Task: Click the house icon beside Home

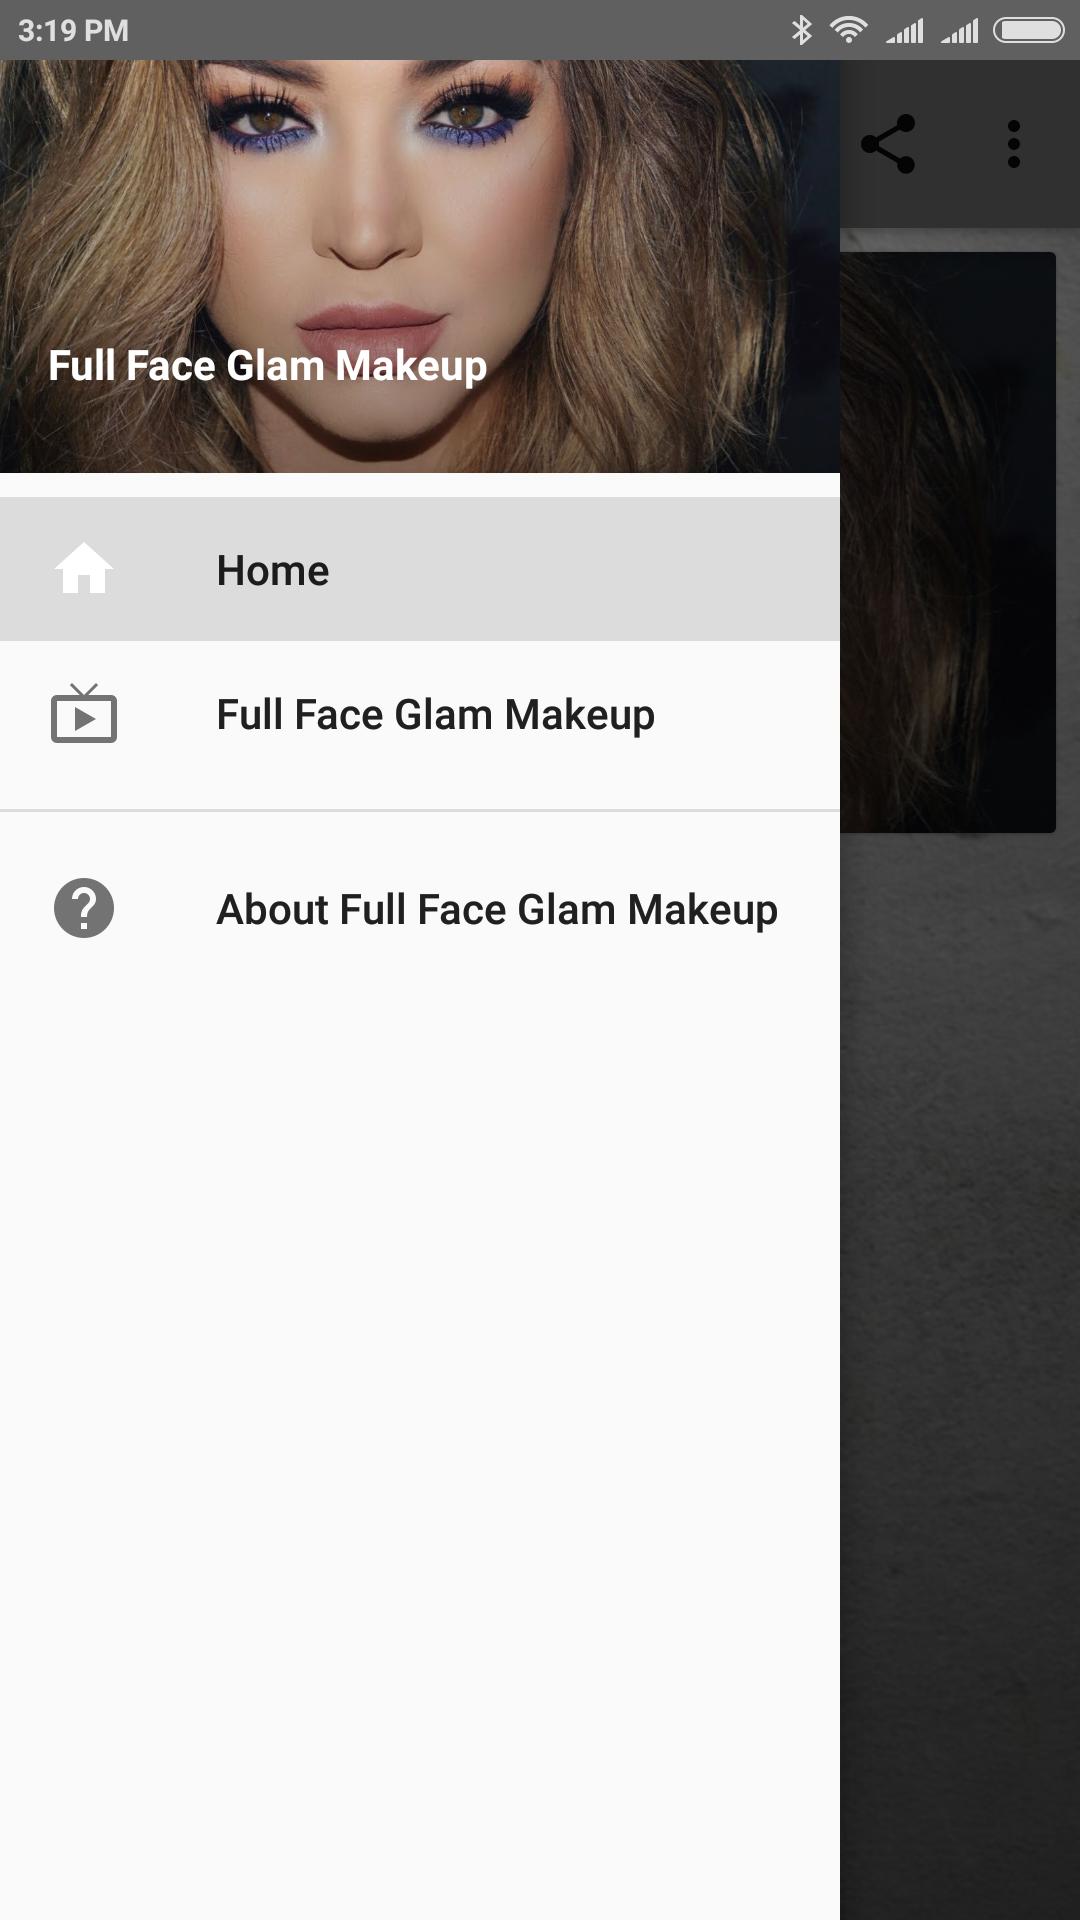Action: [x=84, y=569]
